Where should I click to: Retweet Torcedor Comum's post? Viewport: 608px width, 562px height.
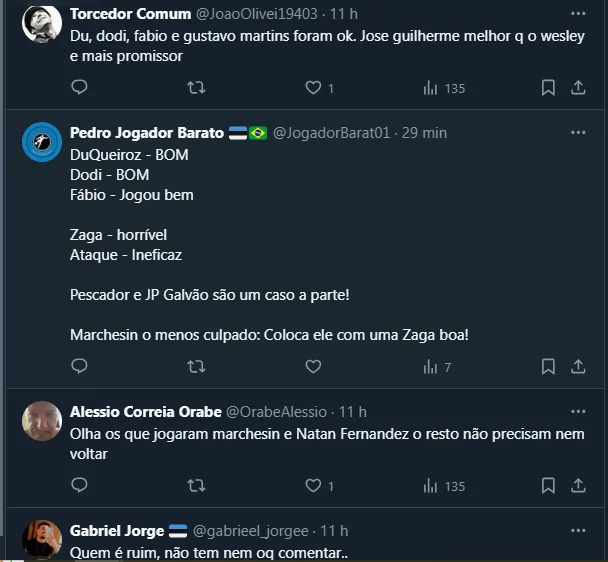[x=196, y=88]
